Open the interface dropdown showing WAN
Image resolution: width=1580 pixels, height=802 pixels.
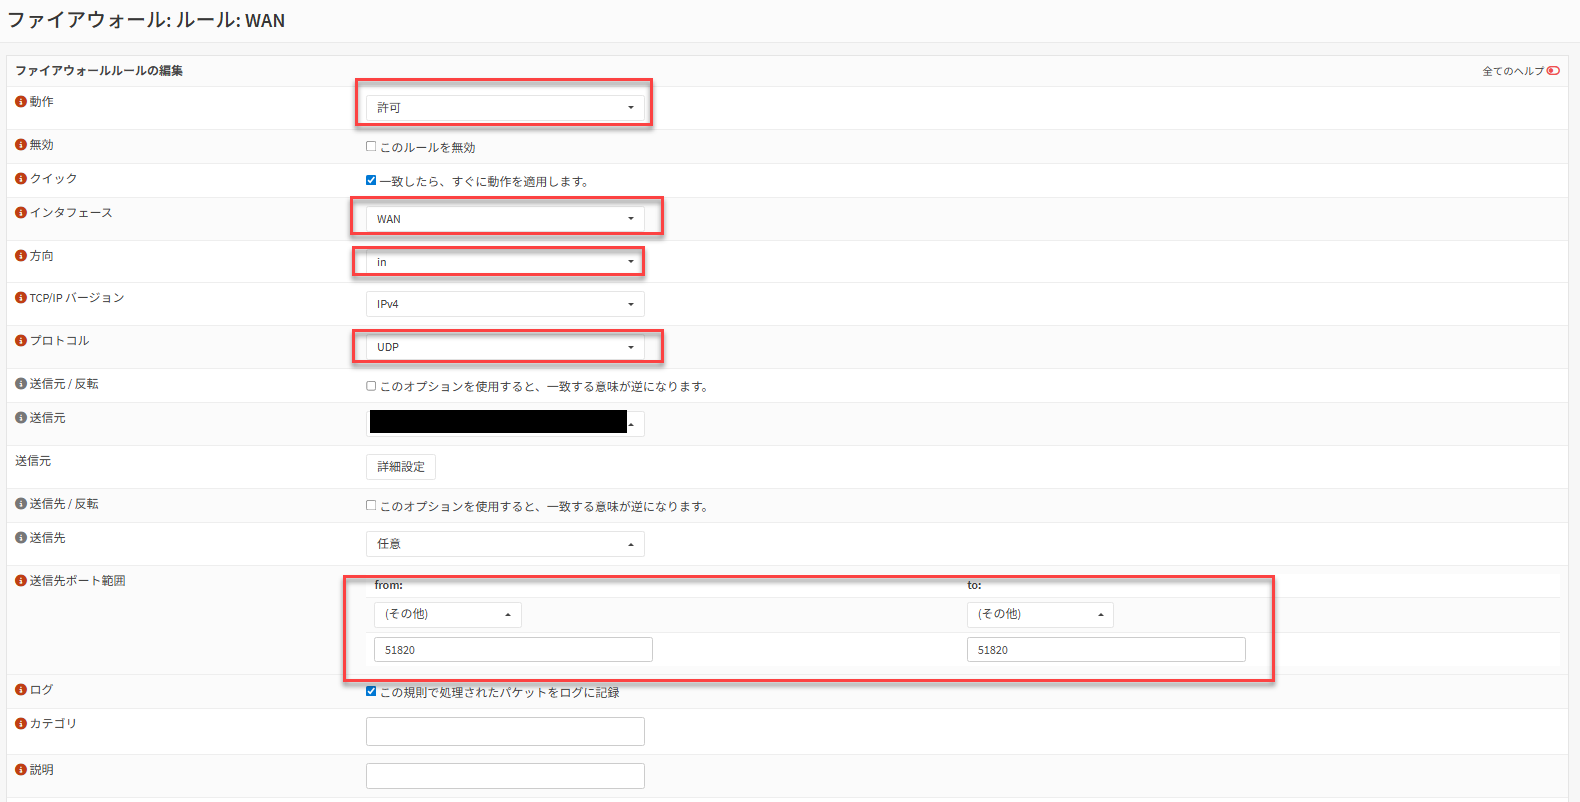coord(505,219)
